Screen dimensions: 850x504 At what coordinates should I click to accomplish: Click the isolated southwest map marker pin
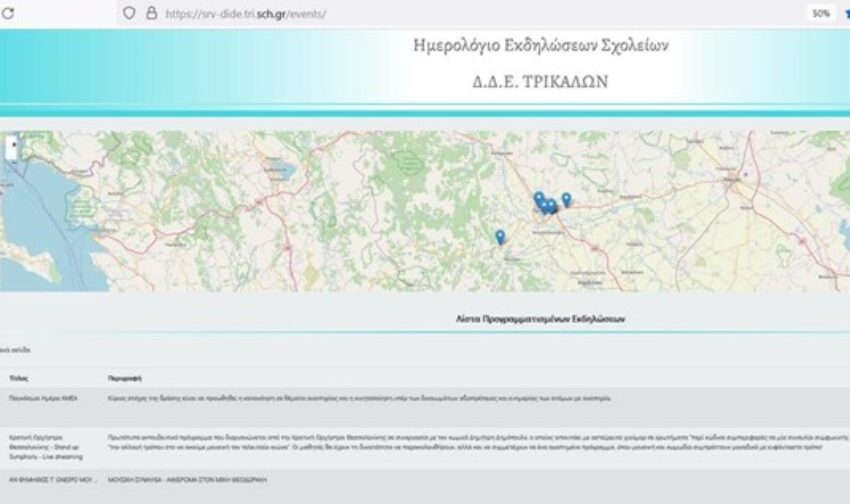coord(500,237)
